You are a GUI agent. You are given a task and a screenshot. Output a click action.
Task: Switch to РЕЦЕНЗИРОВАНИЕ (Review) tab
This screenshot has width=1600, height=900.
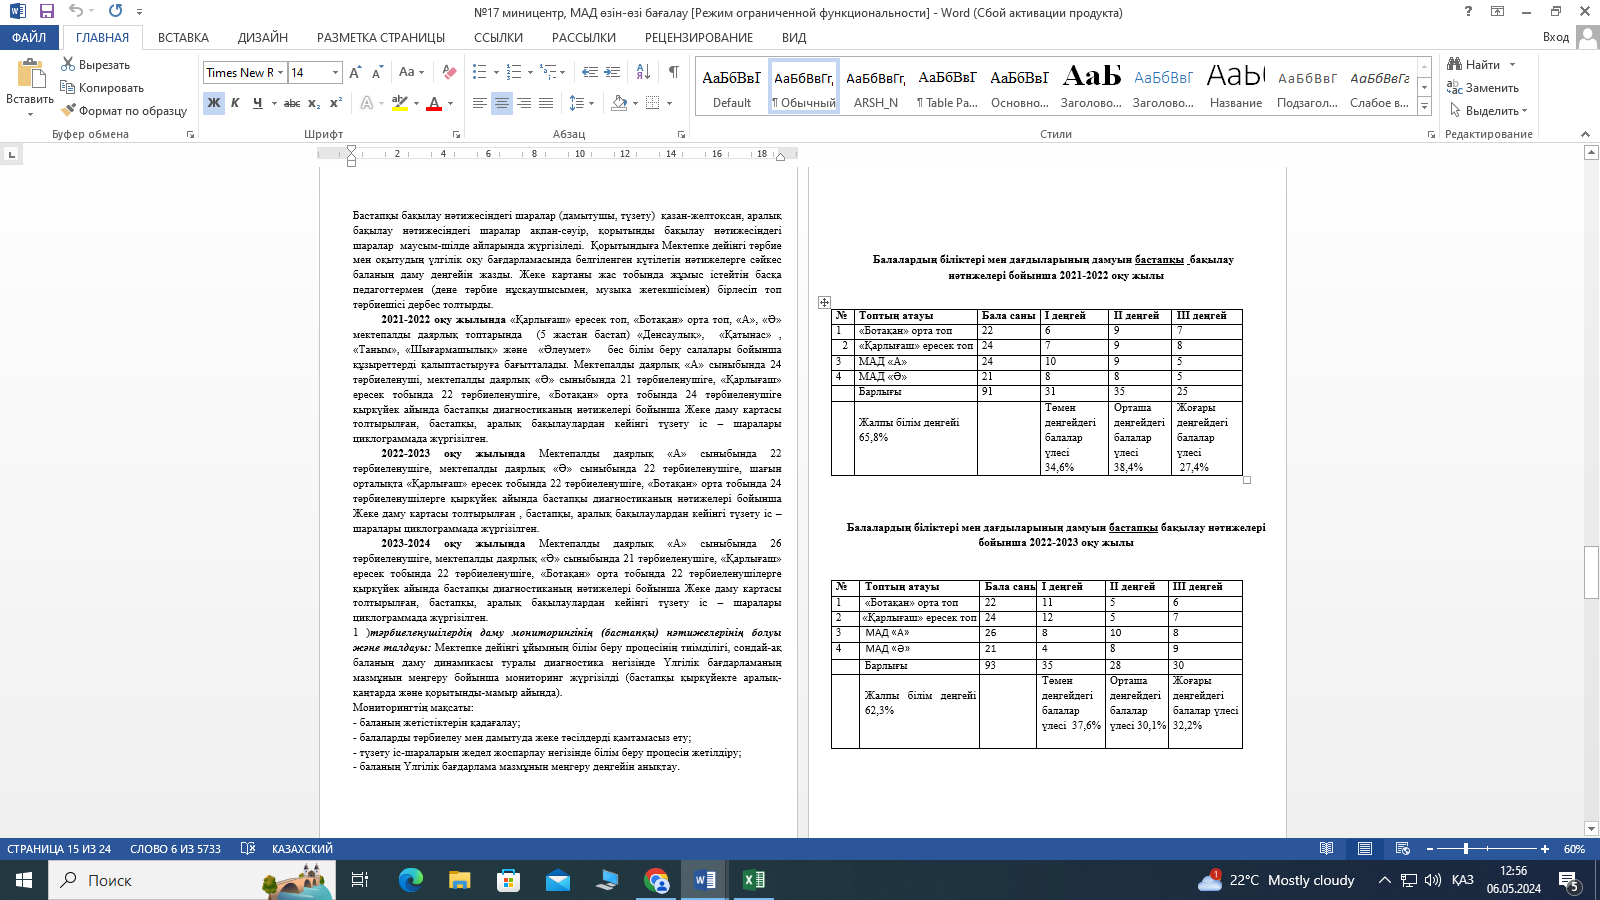click(699, 37)
